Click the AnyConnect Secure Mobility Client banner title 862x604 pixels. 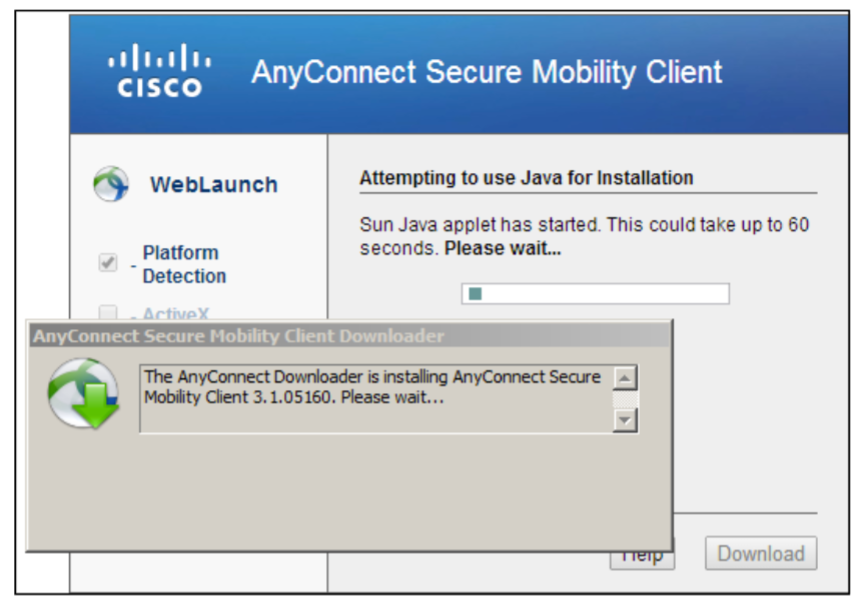pyautogui.click(x=487, y=72)
